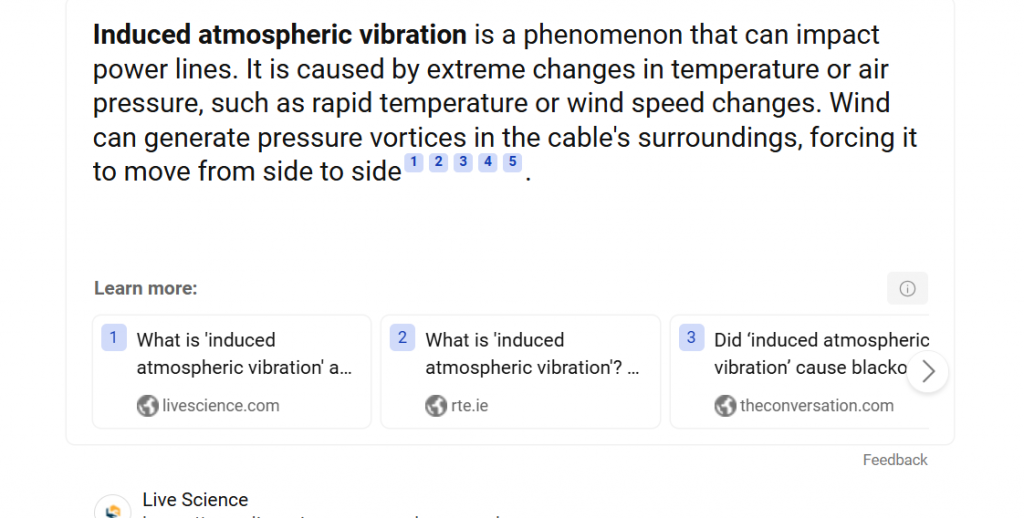Click citation superscript number 5
The width and height of the screenshot is (1024, 518).
(512, 162)
